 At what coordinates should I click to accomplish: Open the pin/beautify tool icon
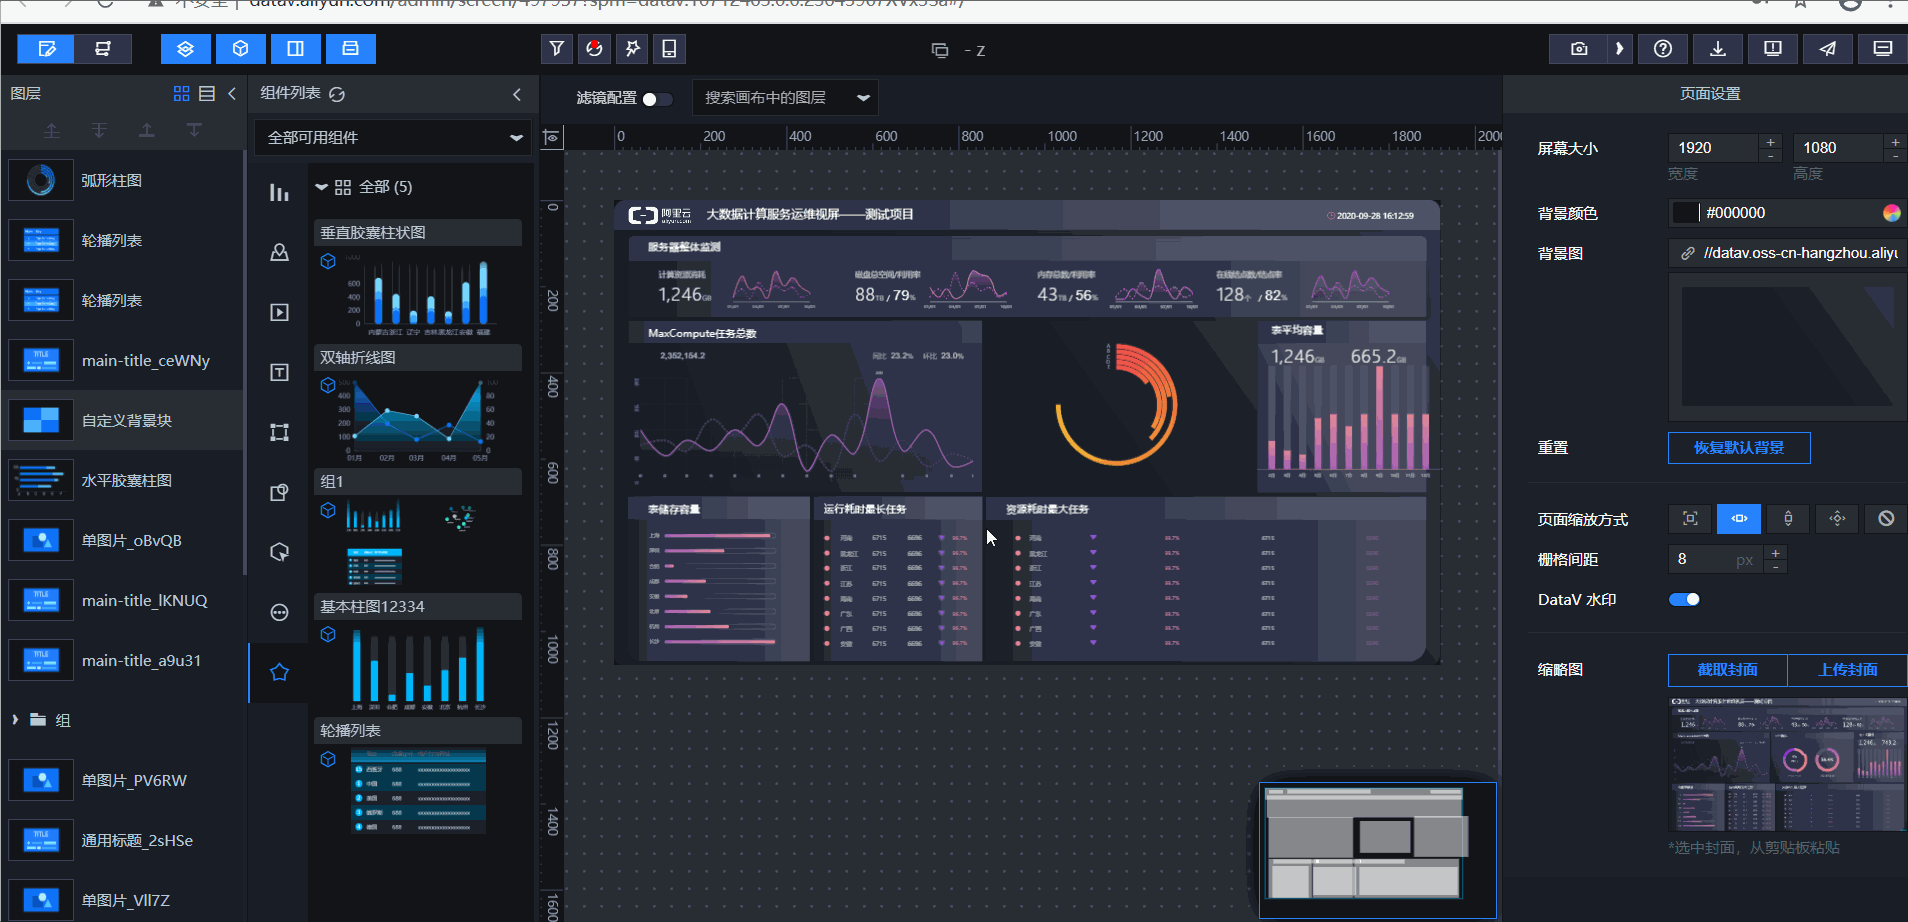click(632, 48)
